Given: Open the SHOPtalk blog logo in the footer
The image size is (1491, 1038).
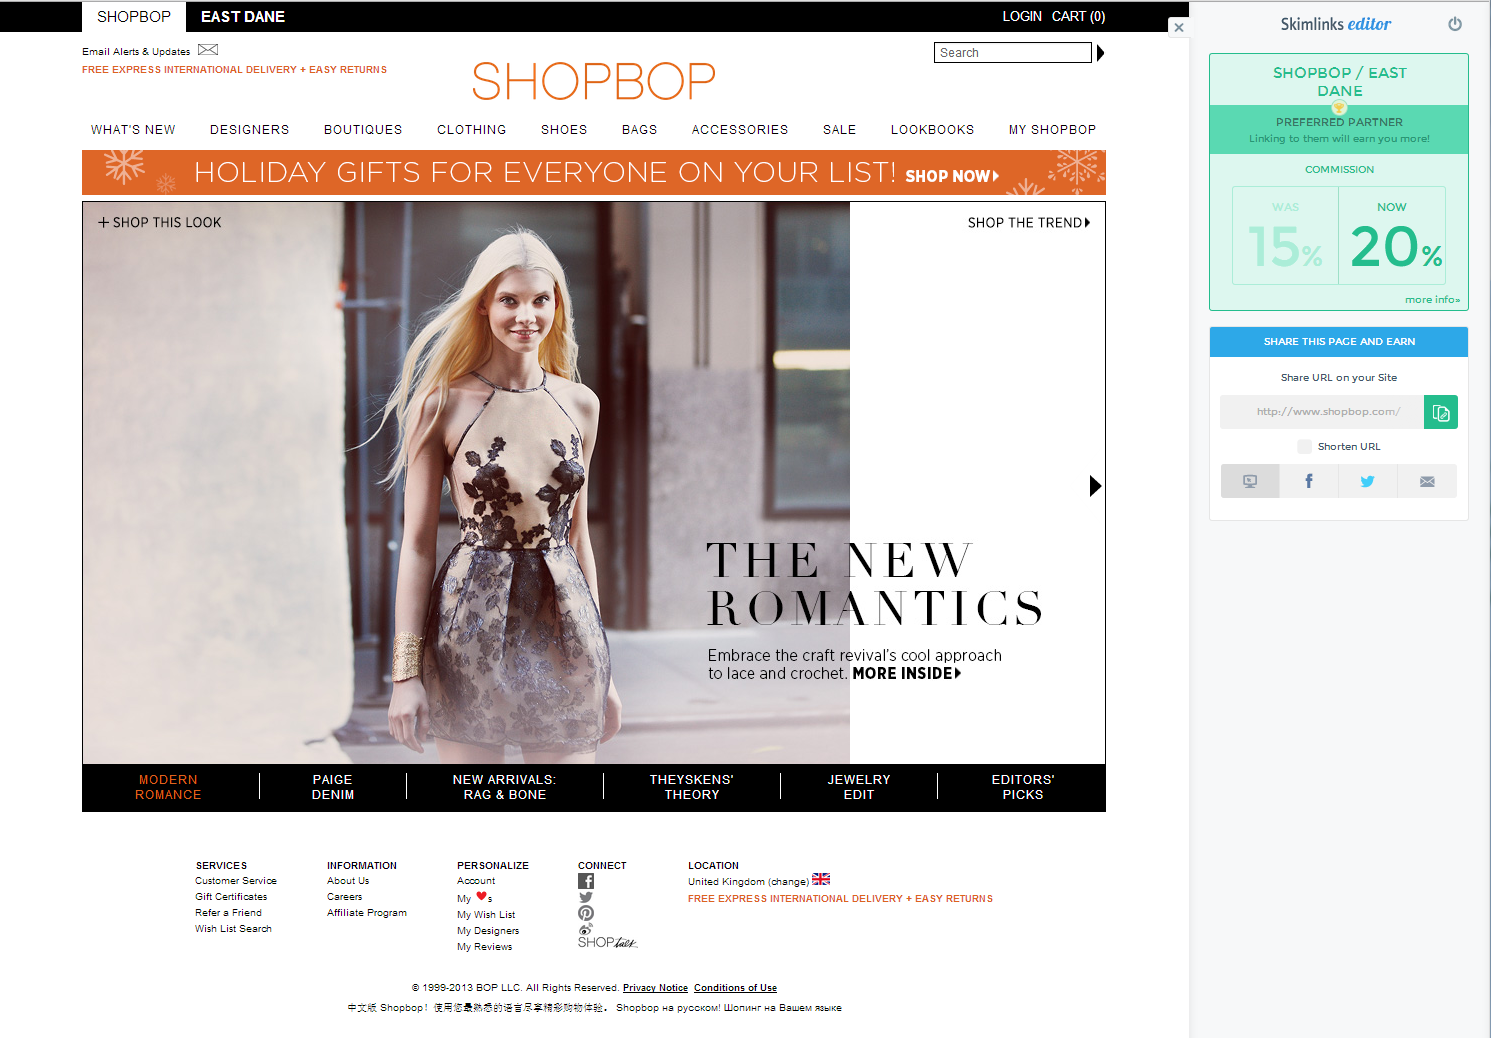Looking at the screenshot, I should coord(607,942).
